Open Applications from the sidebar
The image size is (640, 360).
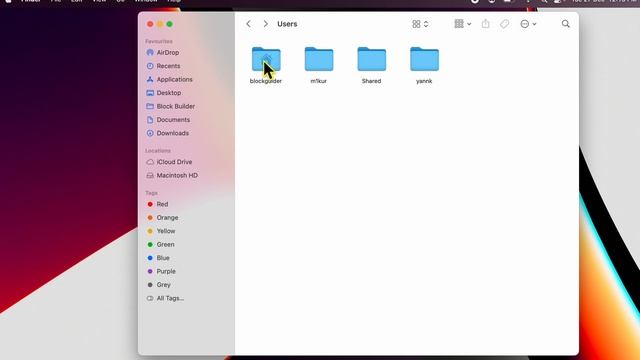174,80
